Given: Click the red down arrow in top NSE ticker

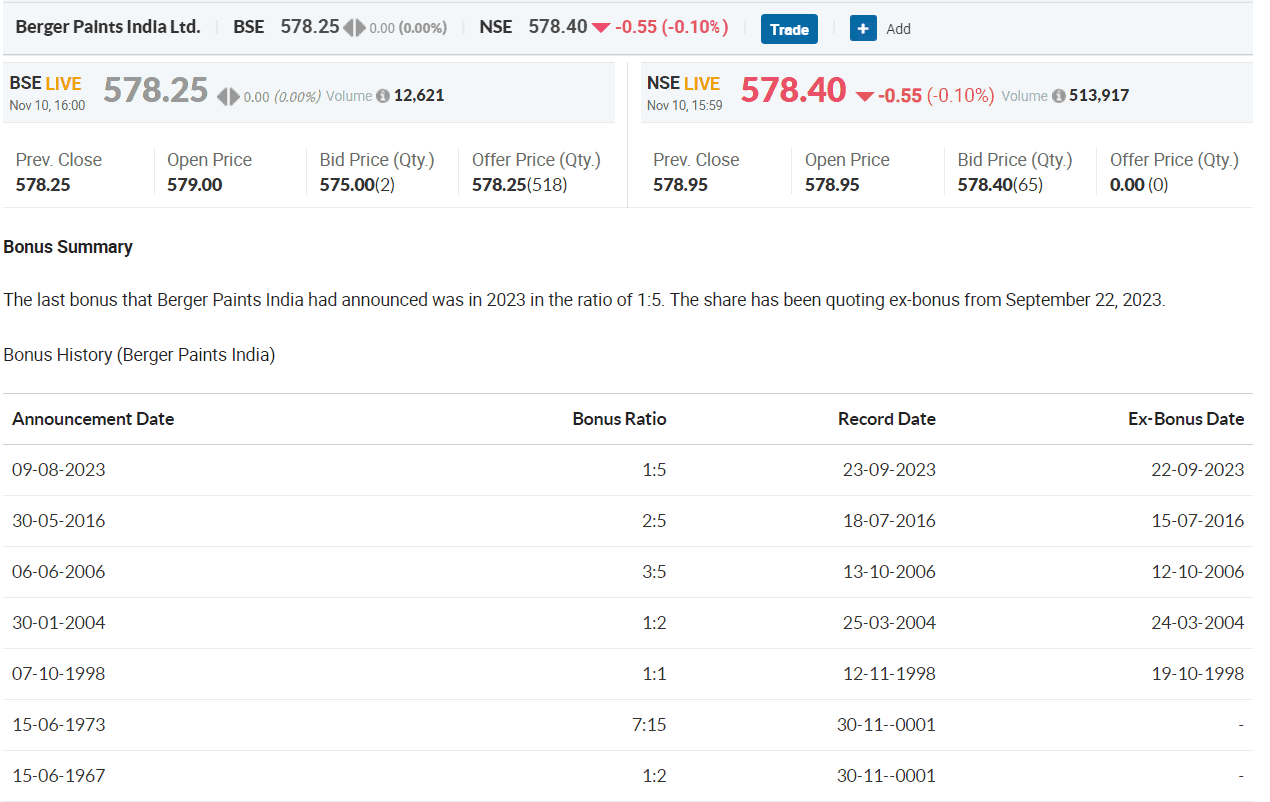Looking at the screenshot, I should 600,28.
